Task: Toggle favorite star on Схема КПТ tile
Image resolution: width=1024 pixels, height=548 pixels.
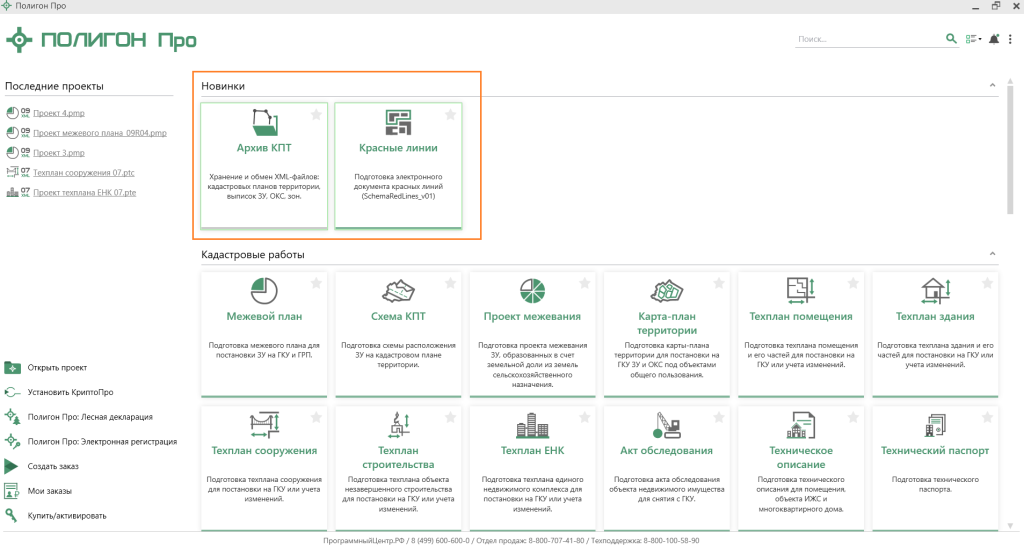Action: (x=450, y=284)
